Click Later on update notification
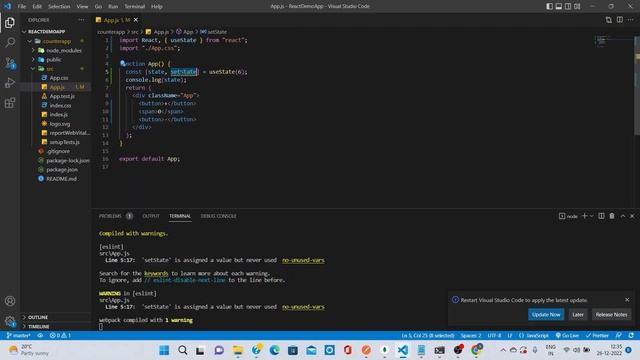Image resolution: width=640 pixels, height=360 pixels. coord(578,314)
